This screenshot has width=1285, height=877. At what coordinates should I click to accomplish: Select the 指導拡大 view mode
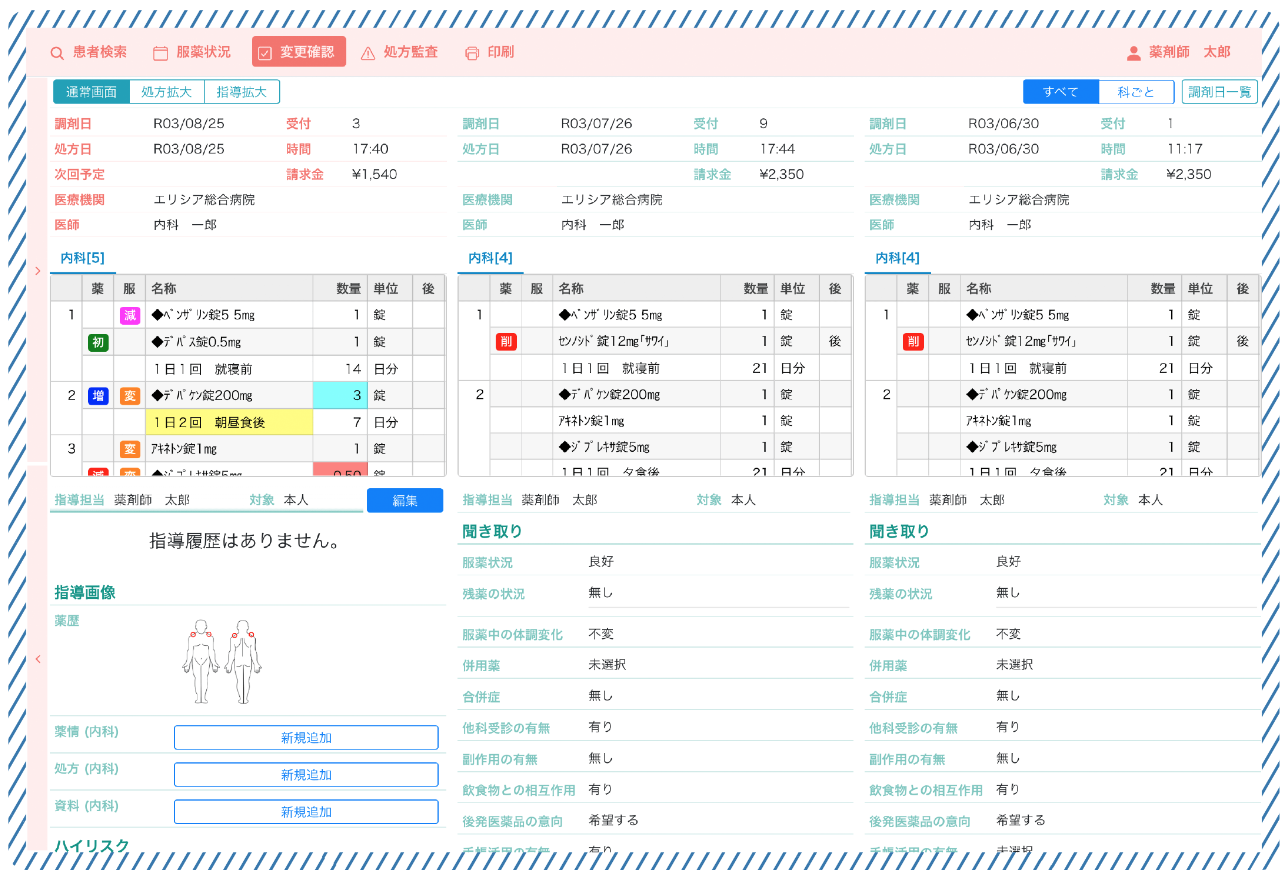[x=242, y=92]
